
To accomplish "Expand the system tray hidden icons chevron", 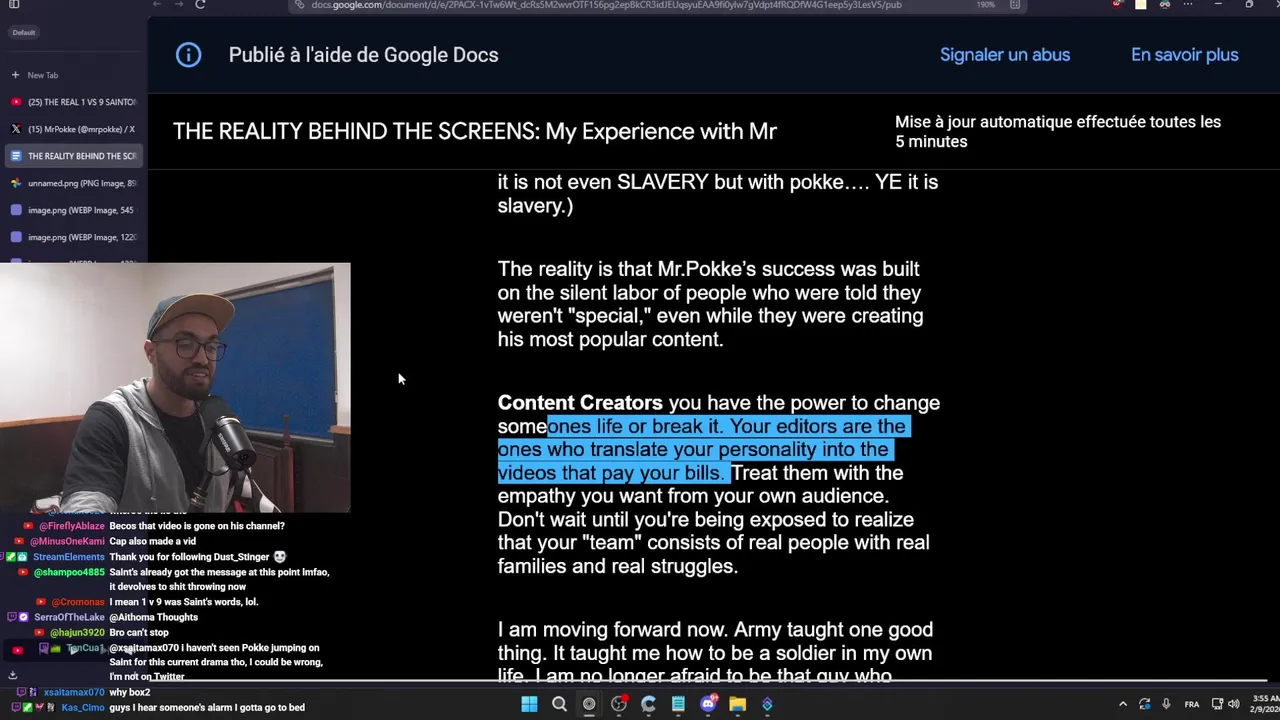I will 1122,704.
